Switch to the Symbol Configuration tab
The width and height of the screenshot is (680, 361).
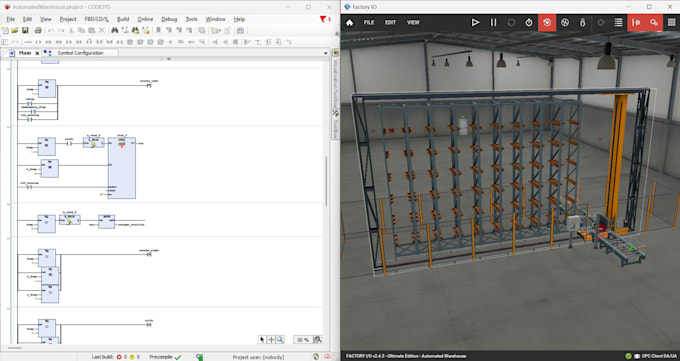80,53
